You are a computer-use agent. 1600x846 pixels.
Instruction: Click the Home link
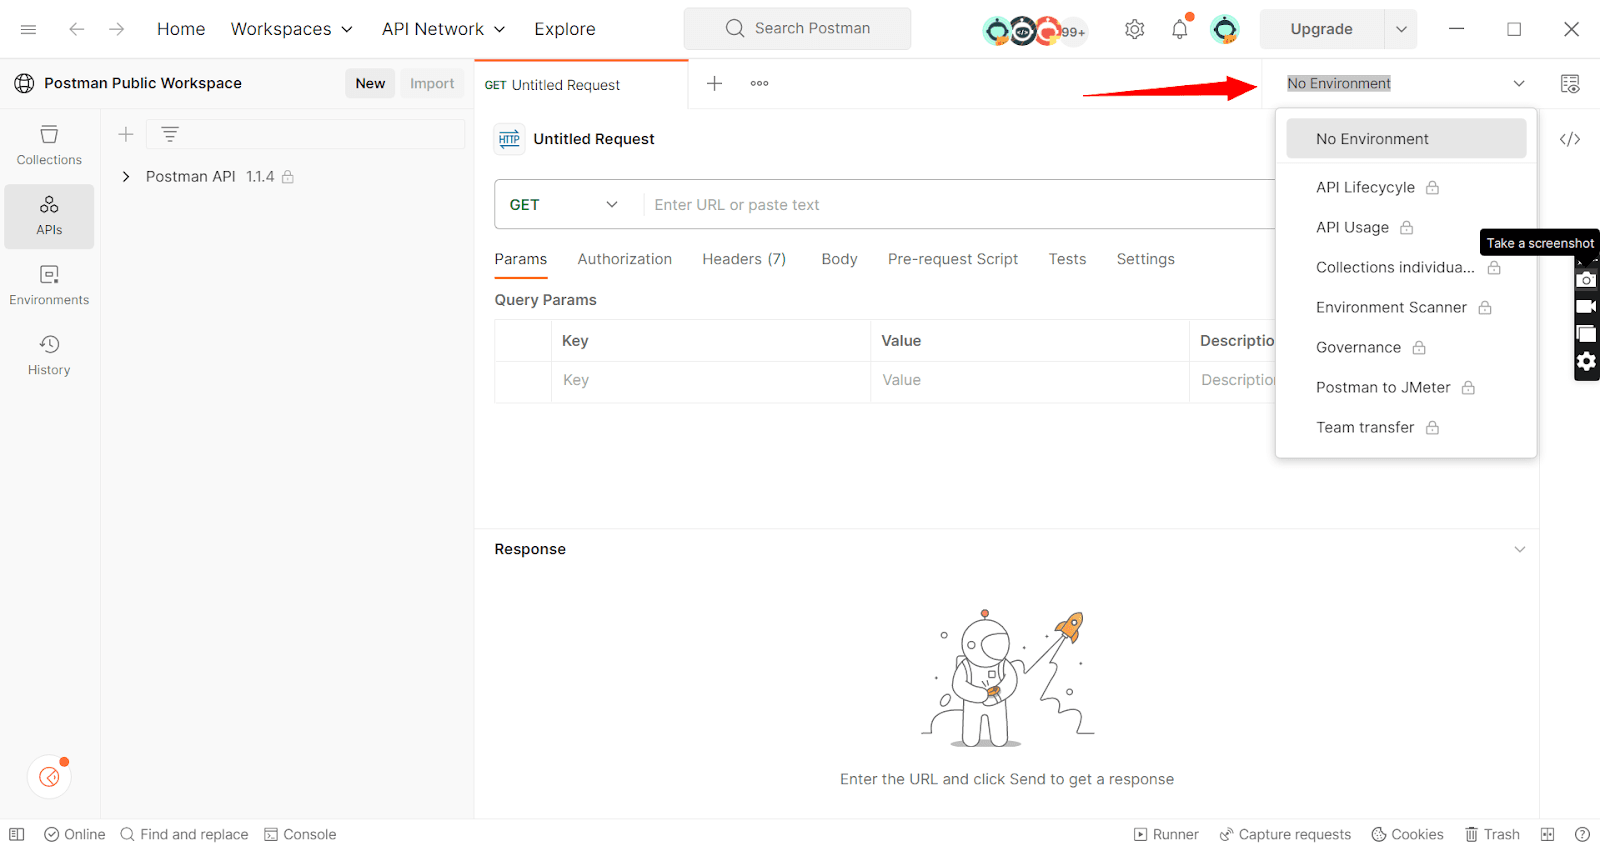click(181, 29)
